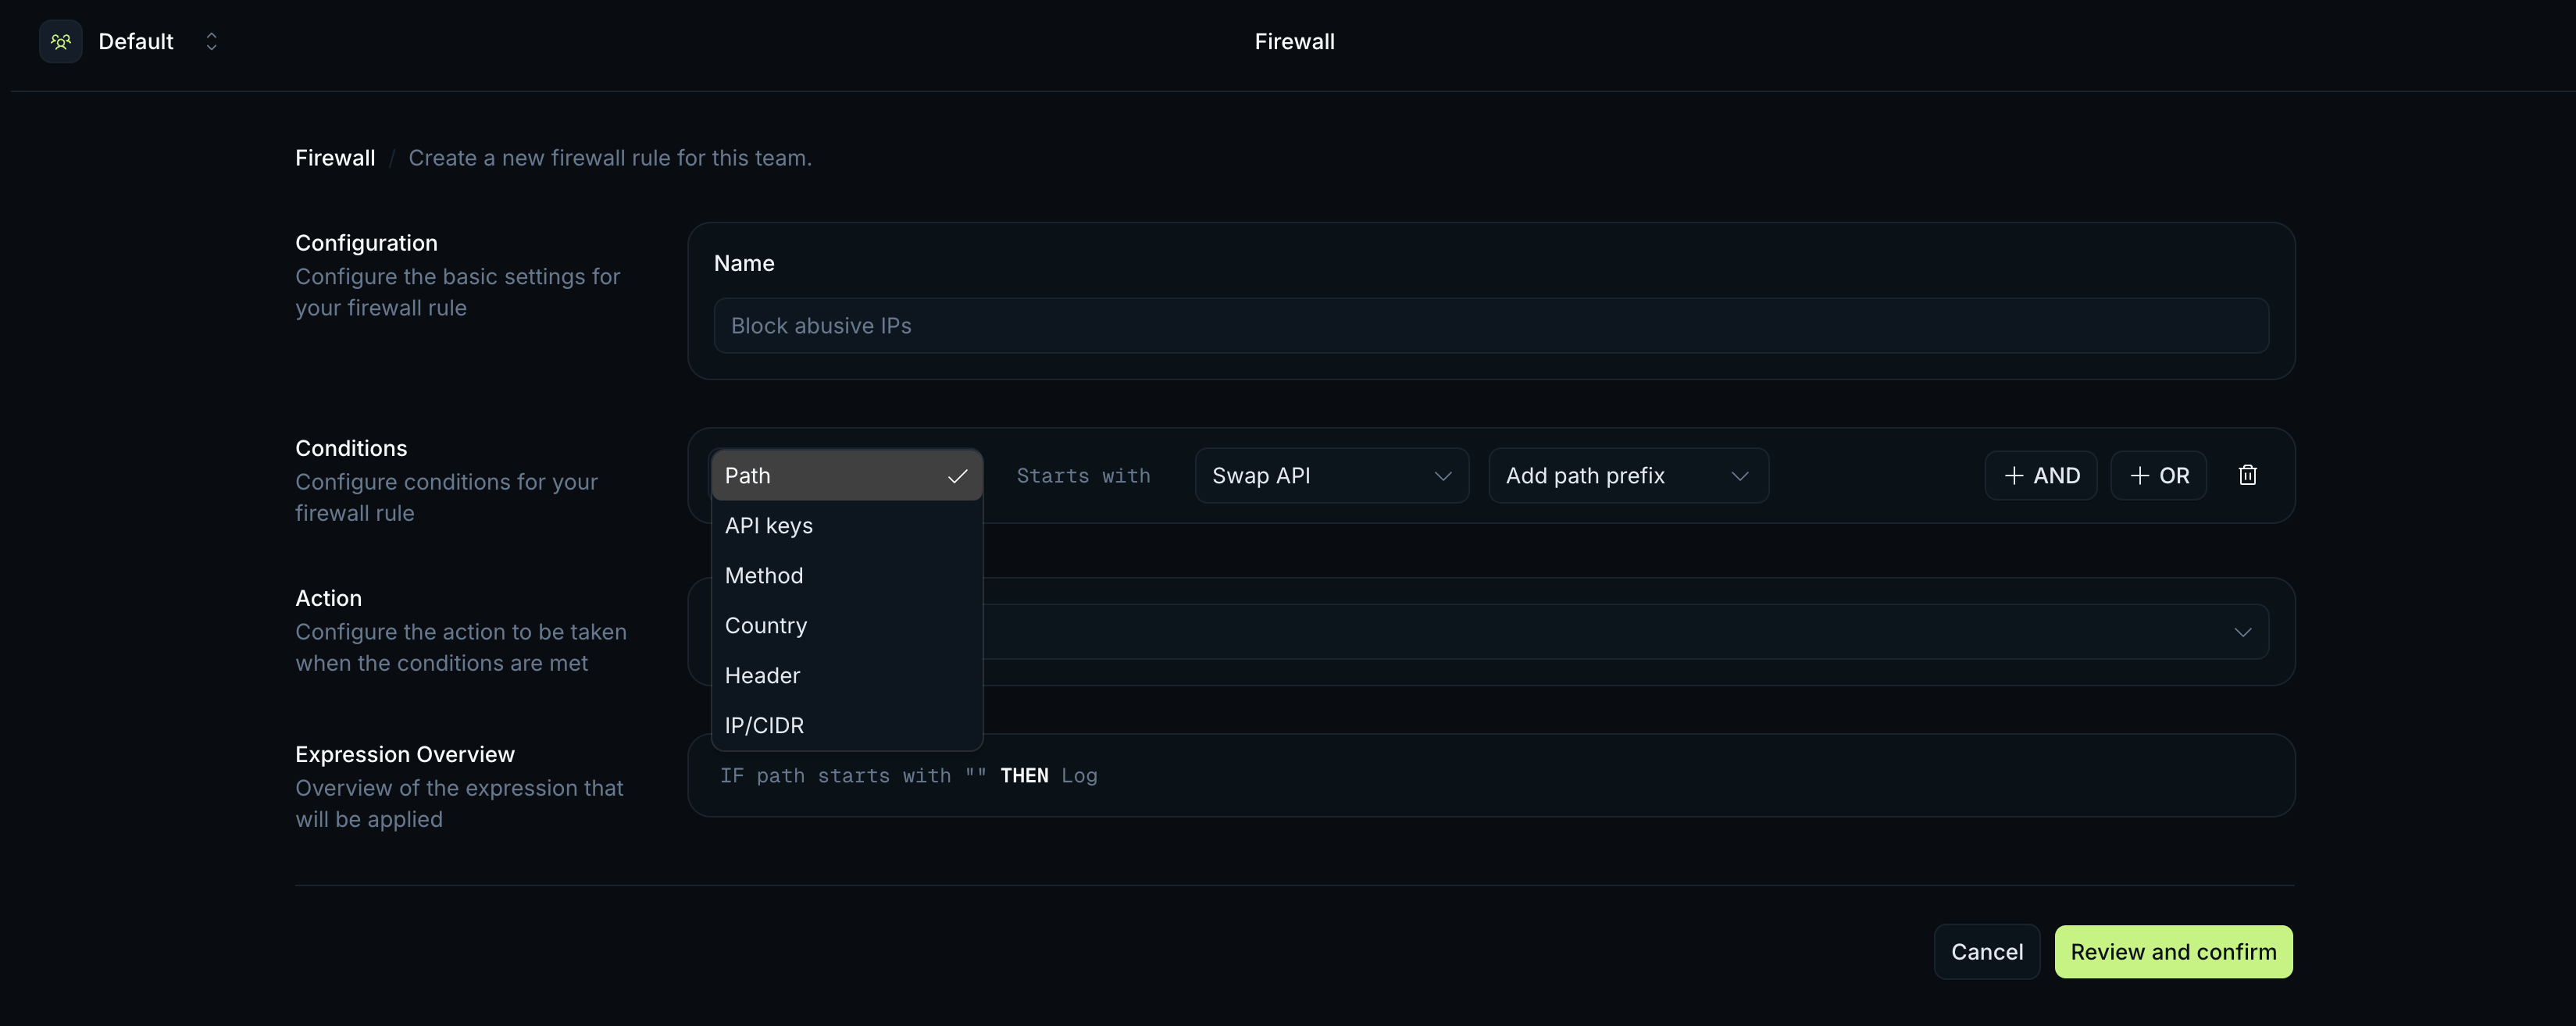
Task: Open the Add path prefix dropdown
Action: (x=1628, y=476)
